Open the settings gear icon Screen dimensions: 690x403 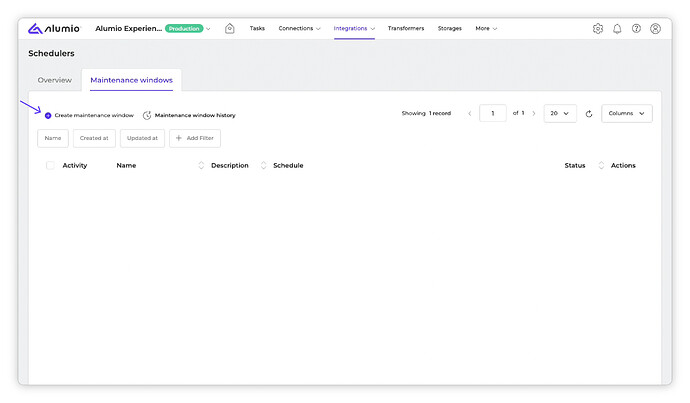tap(598, 29)
